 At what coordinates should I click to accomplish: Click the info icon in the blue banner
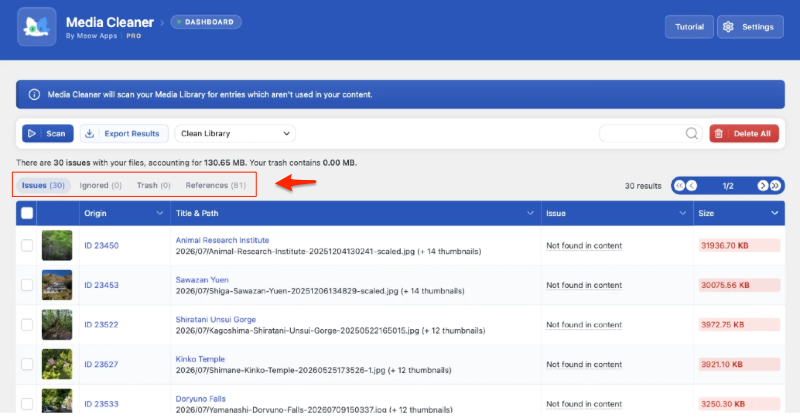pos(34,94)
